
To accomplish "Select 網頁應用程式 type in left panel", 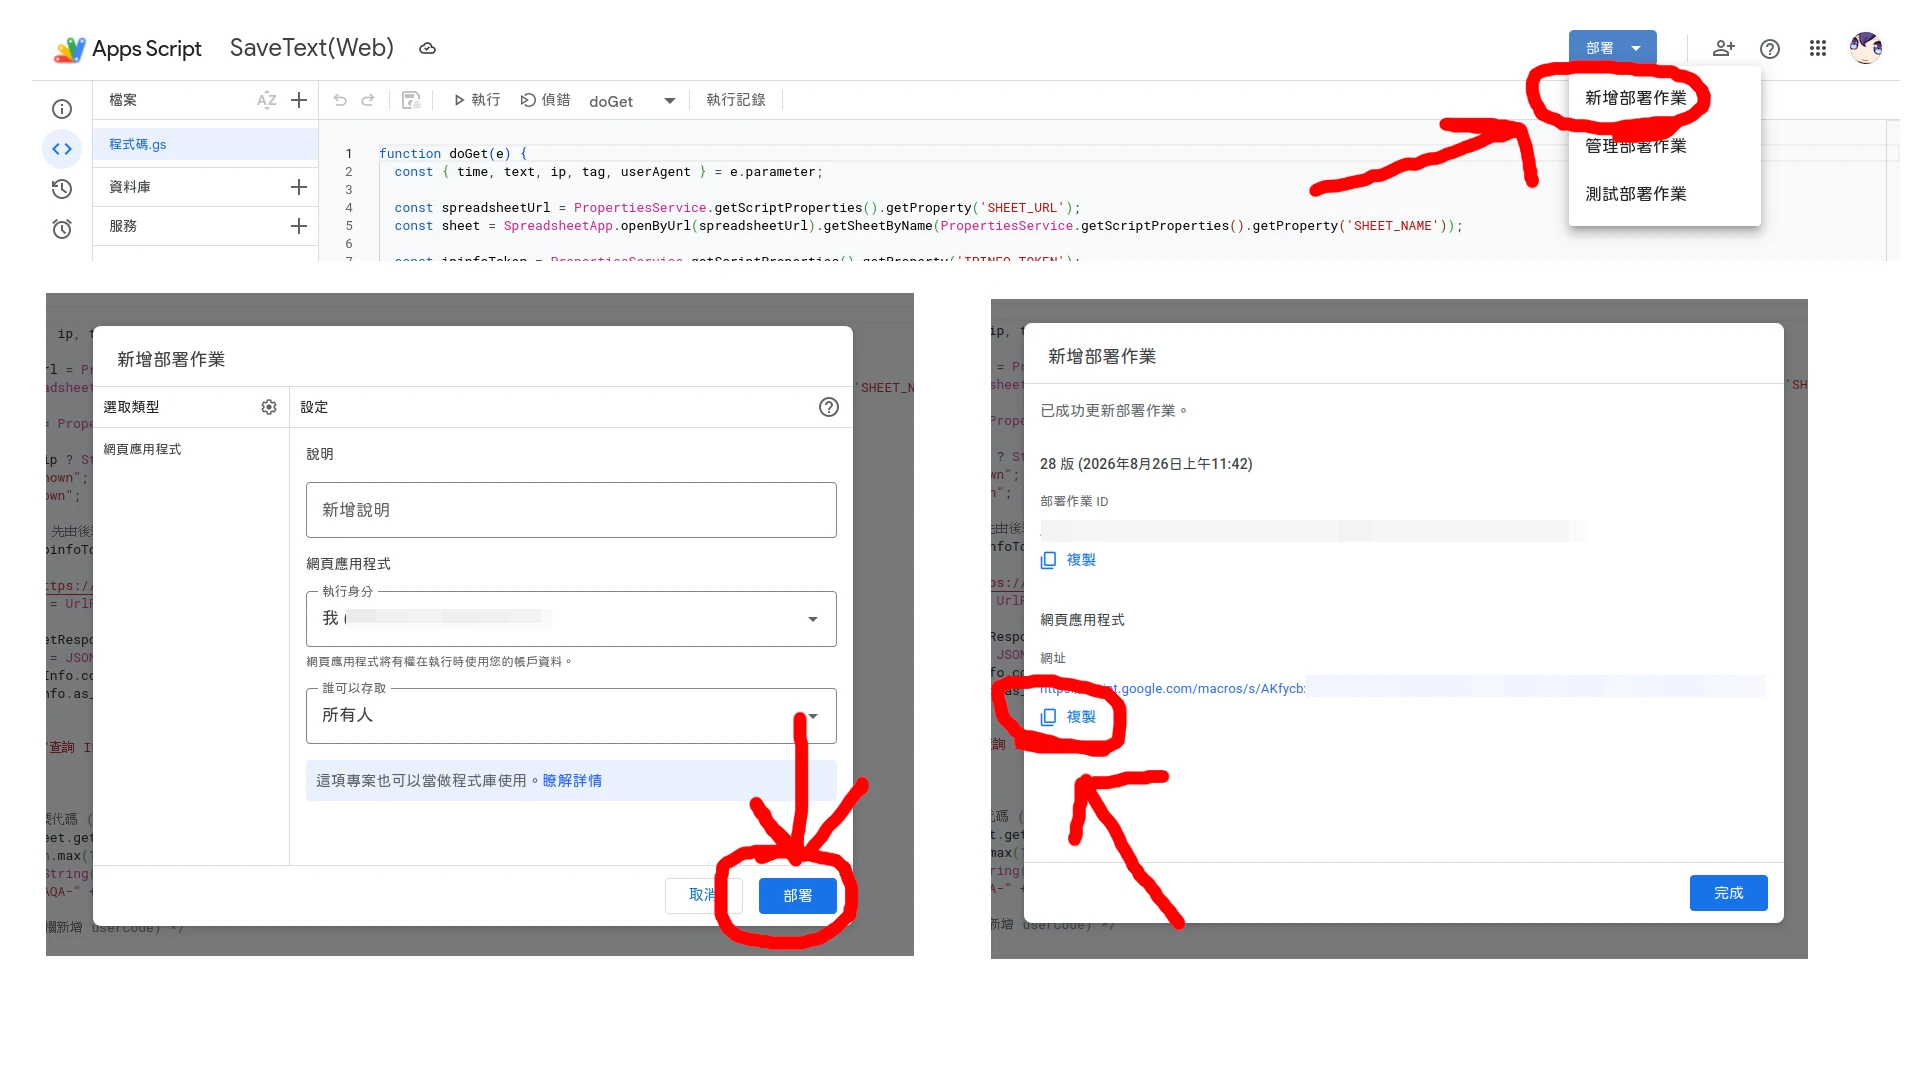I will pyautogui.click(x=142, y=450).
